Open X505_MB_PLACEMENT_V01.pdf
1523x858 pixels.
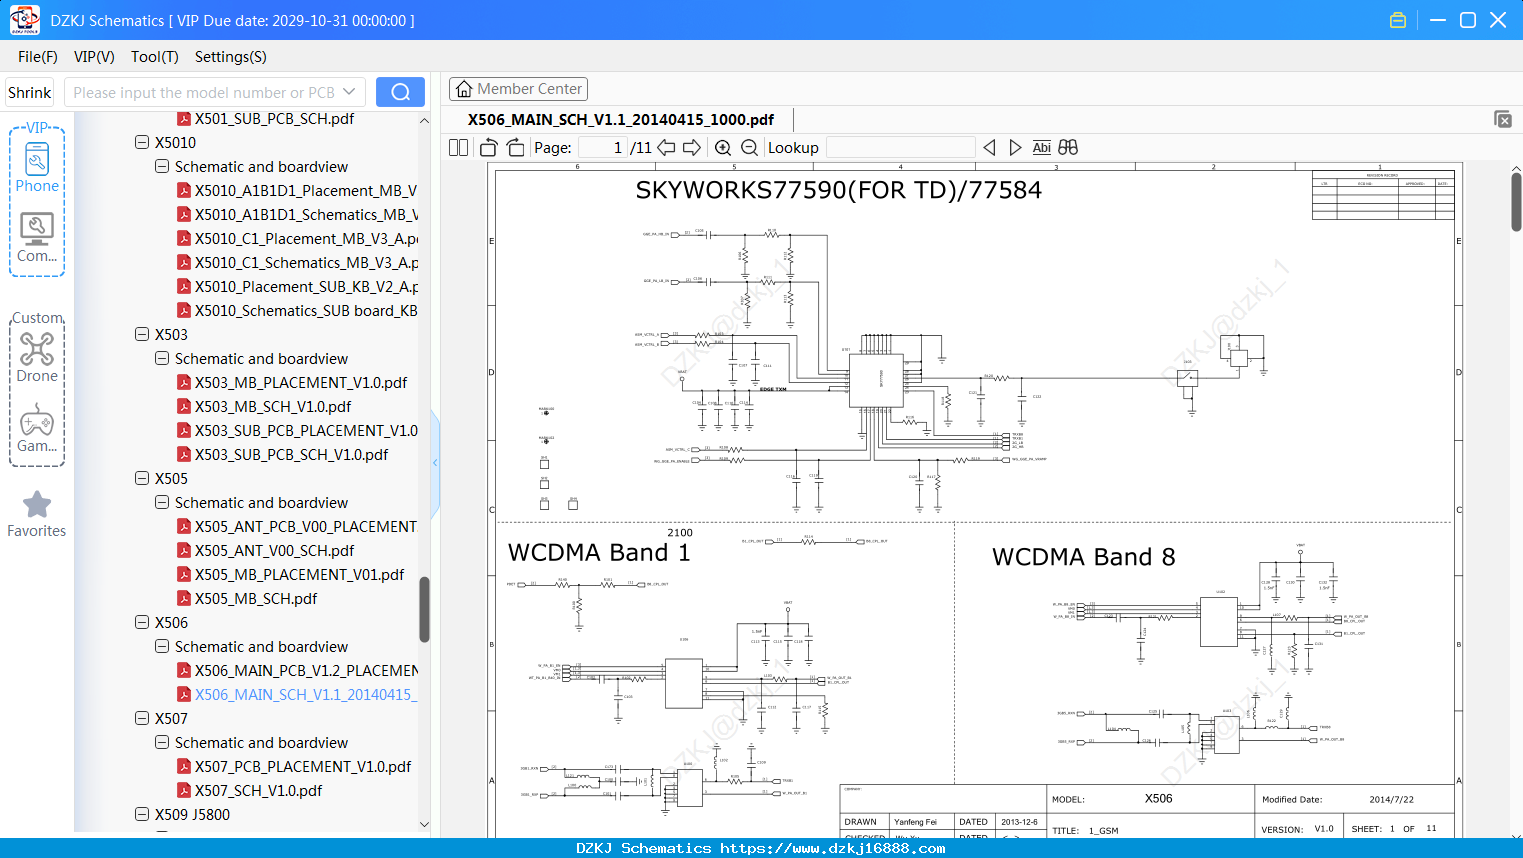tap(299, 575)
